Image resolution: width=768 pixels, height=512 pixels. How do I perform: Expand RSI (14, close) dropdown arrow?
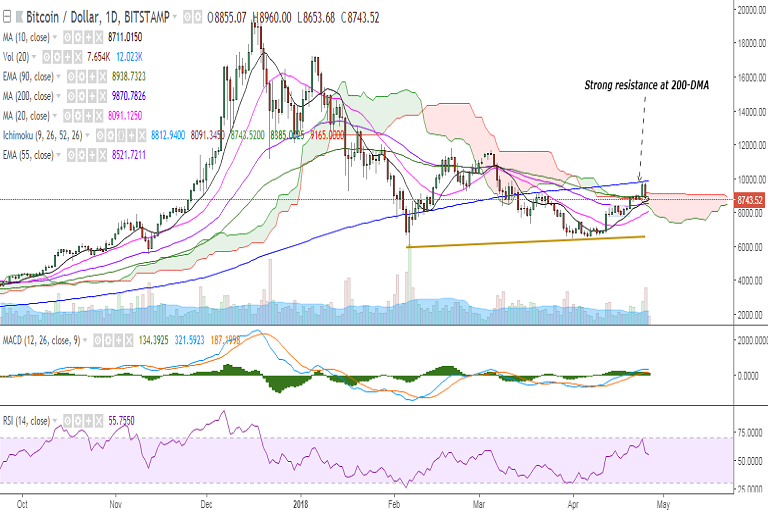(x=55, y=421)
